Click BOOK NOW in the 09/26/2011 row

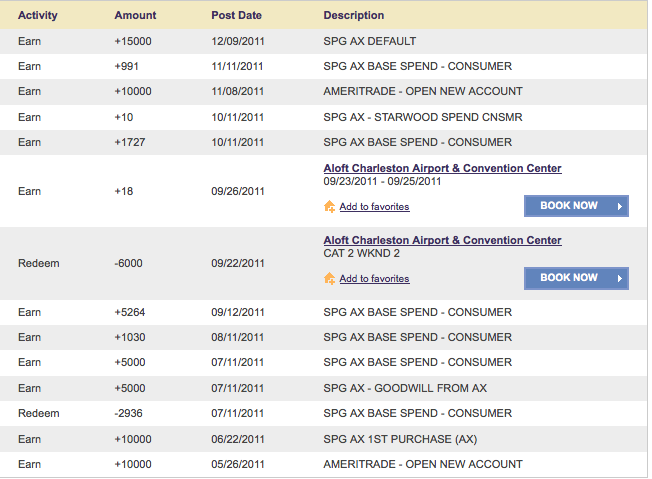coord(576,206)
